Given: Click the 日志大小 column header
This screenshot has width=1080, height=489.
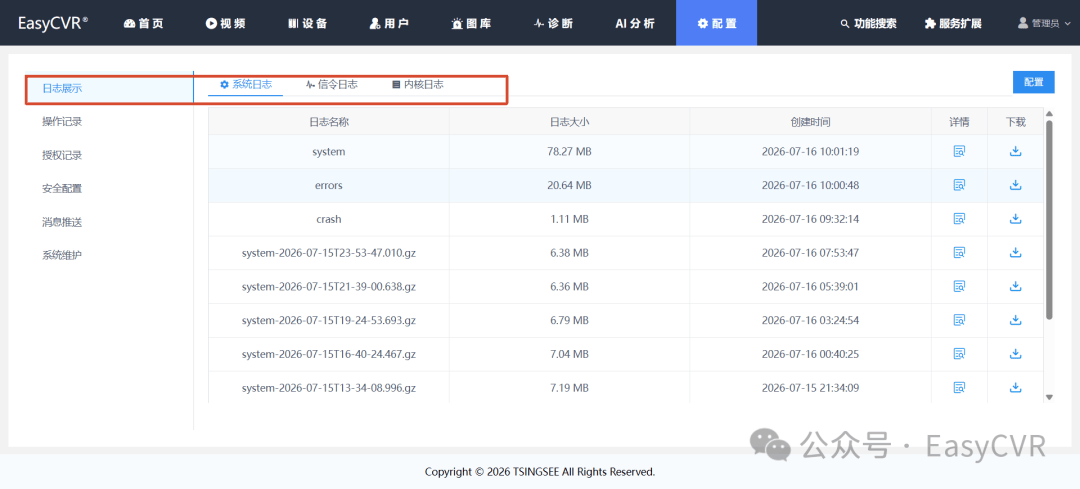Looking at the screenshot, I should 569,122.
